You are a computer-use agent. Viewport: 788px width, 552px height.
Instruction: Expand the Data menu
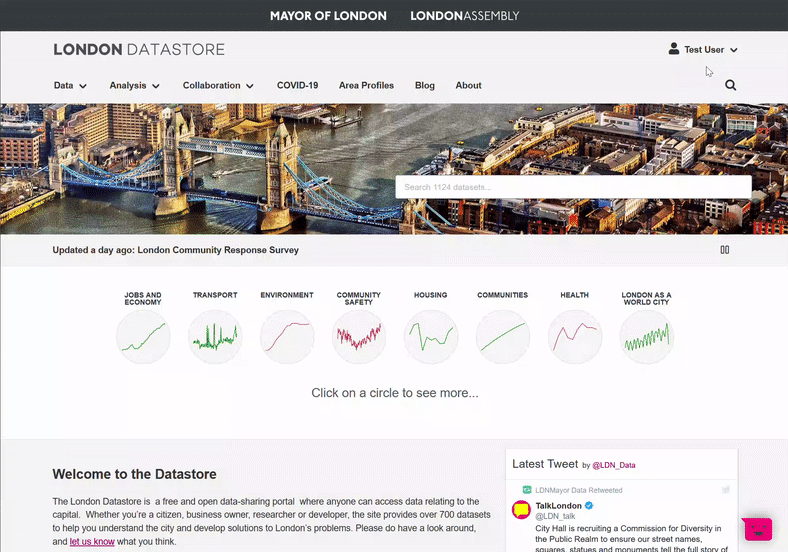click(70, 85)
